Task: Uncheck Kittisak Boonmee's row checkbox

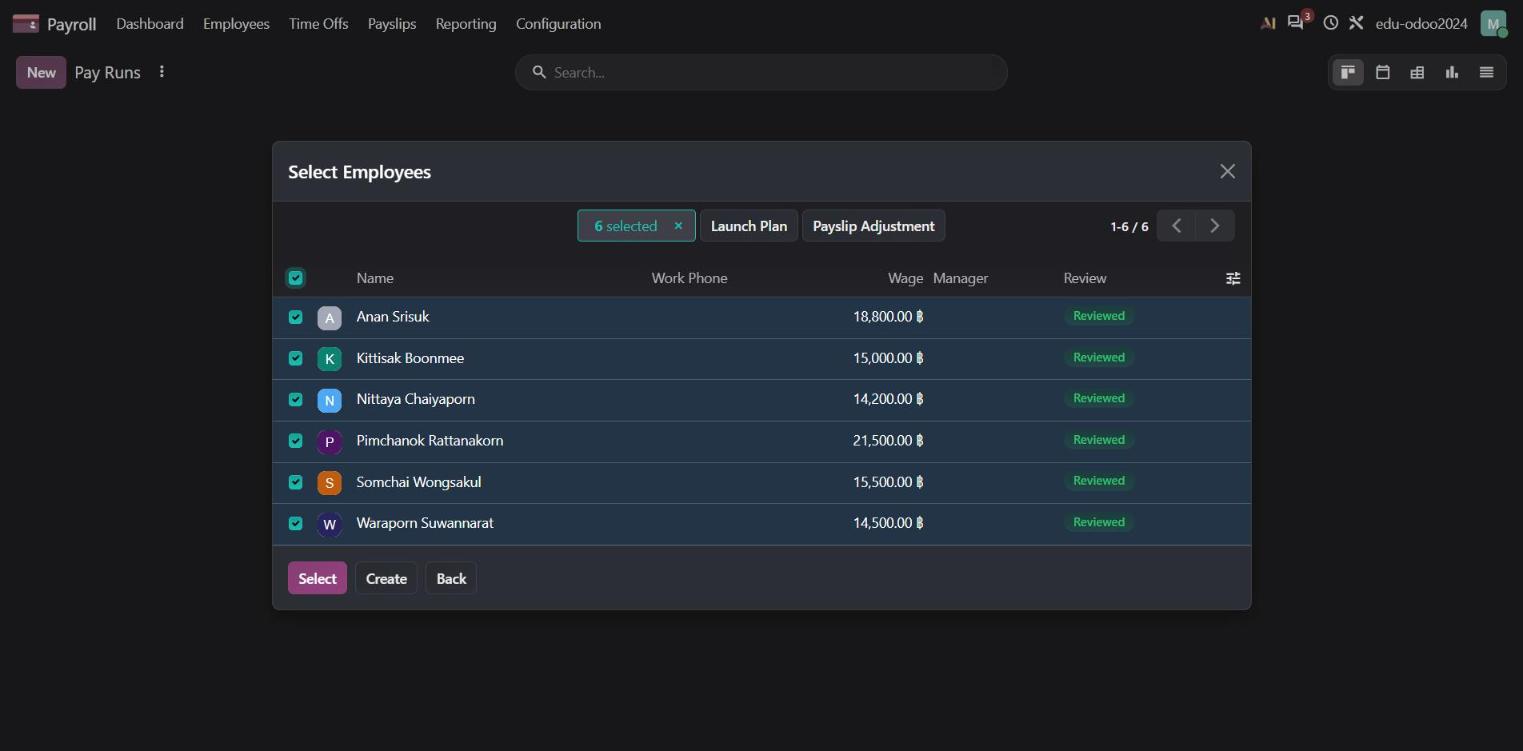Action: tap(295, 358)
